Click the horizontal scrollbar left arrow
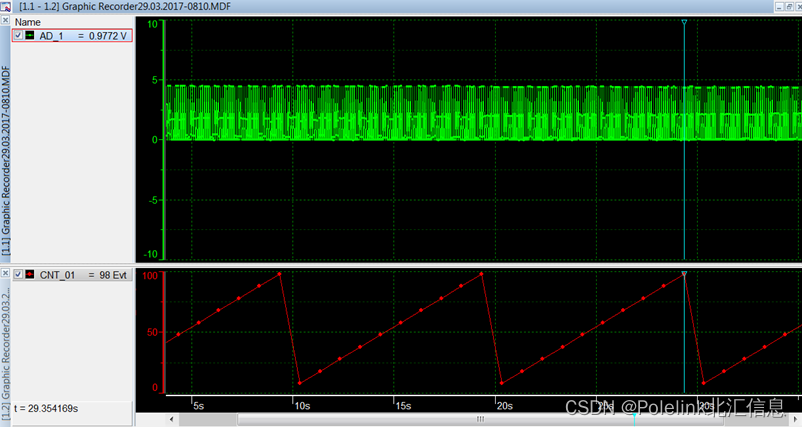The width and height of the screenshot is (802, 427). click(x=172, y=419)
